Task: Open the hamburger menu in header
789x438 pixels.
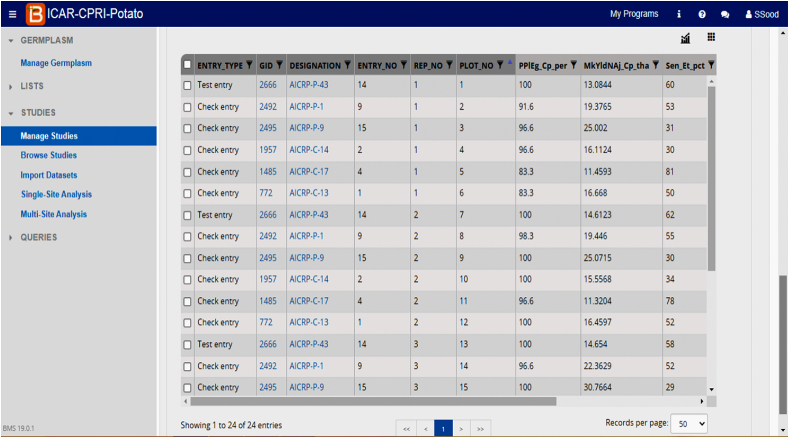Action: point(13,14)
